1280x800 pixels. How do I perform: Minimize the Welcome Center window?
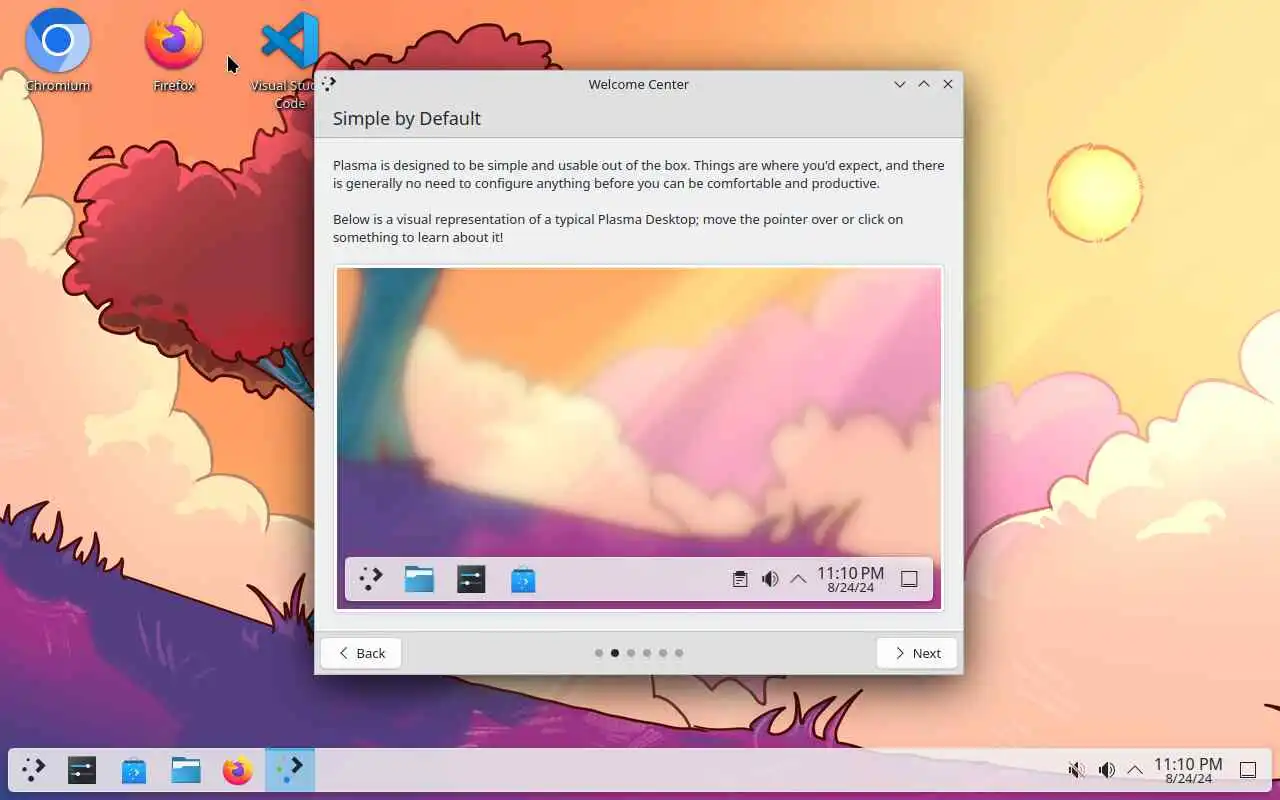point(900,84)
